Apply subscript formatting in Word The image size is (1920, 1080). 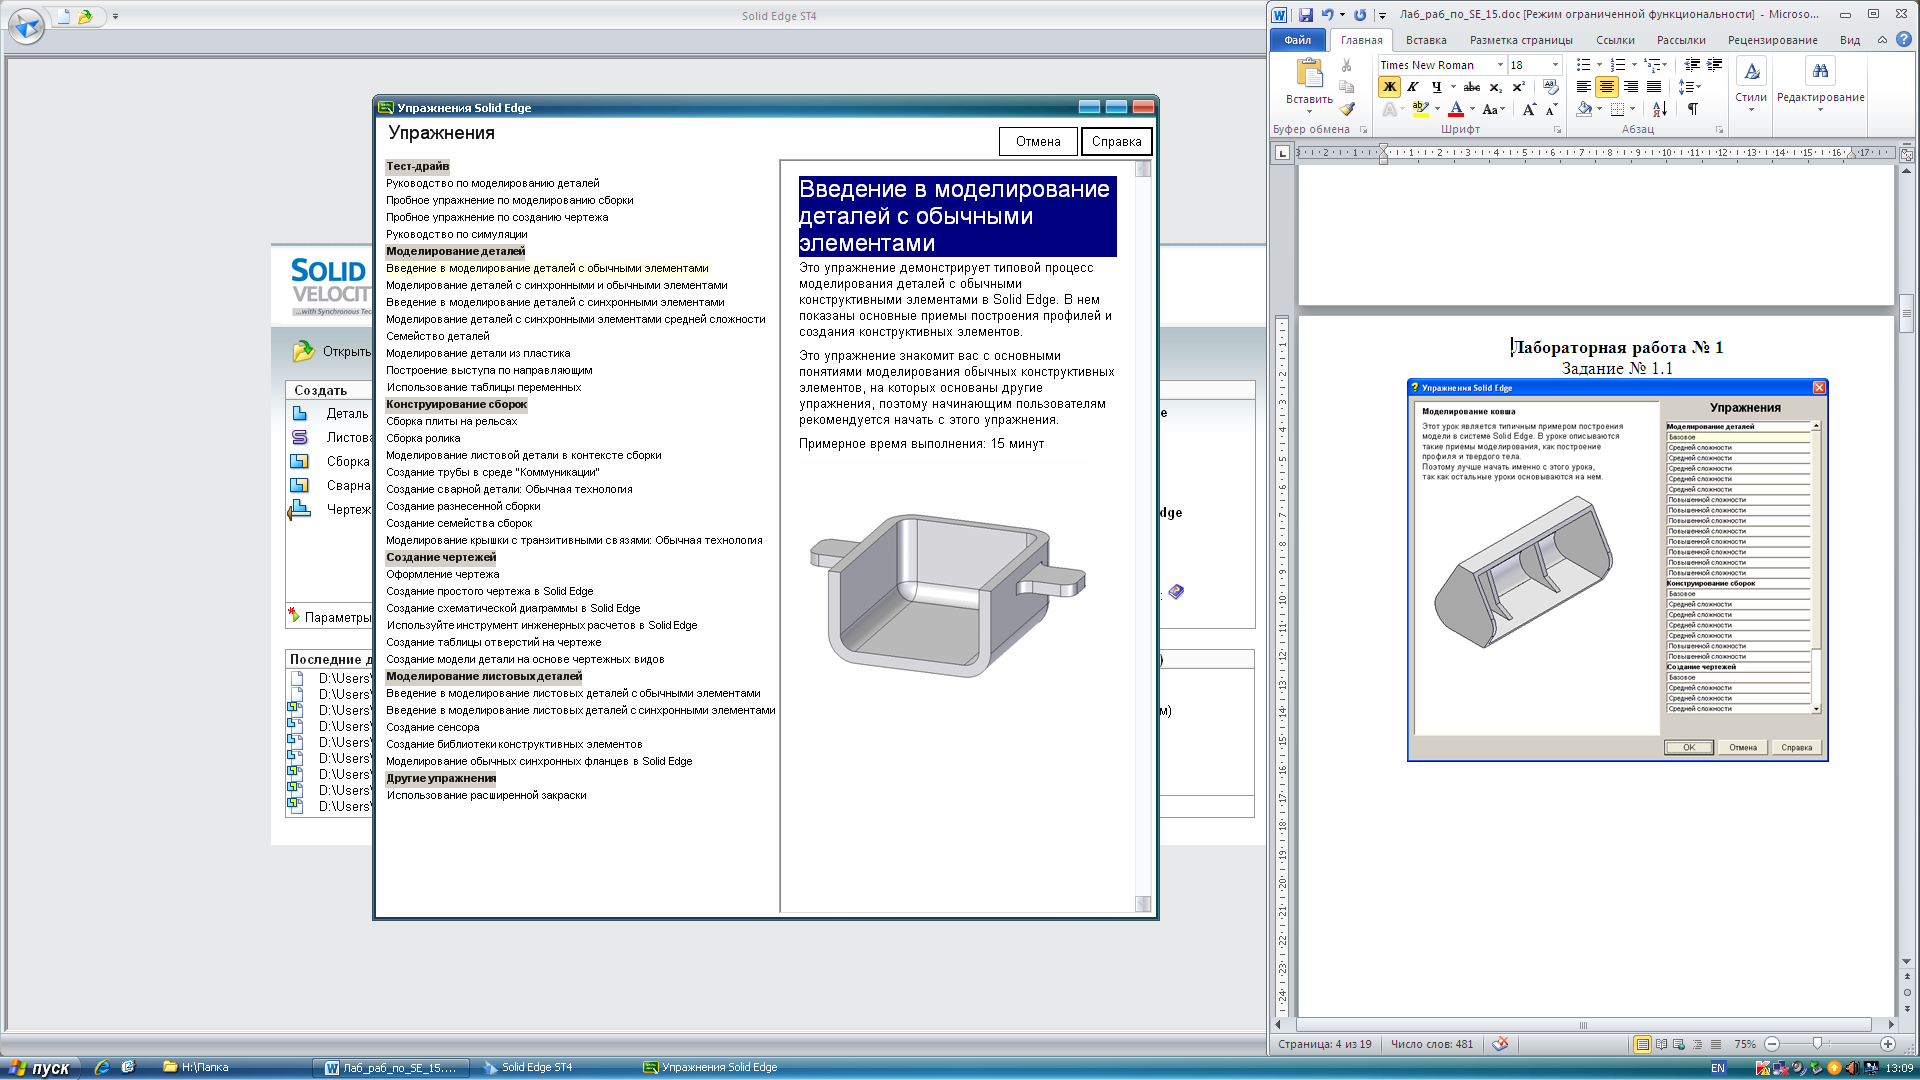(1495, 87)
